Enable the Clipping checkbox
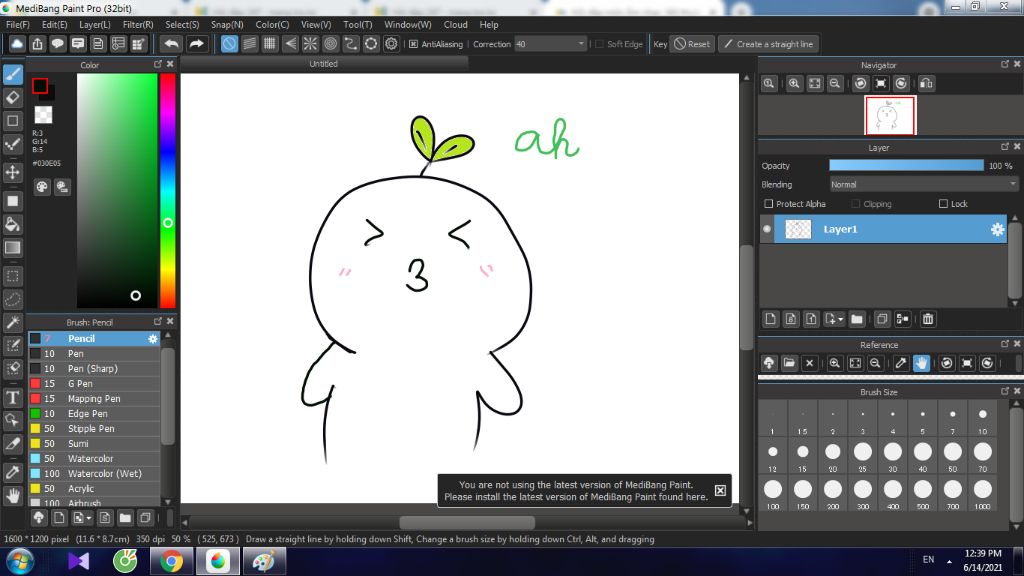 [x=856, y=204]
